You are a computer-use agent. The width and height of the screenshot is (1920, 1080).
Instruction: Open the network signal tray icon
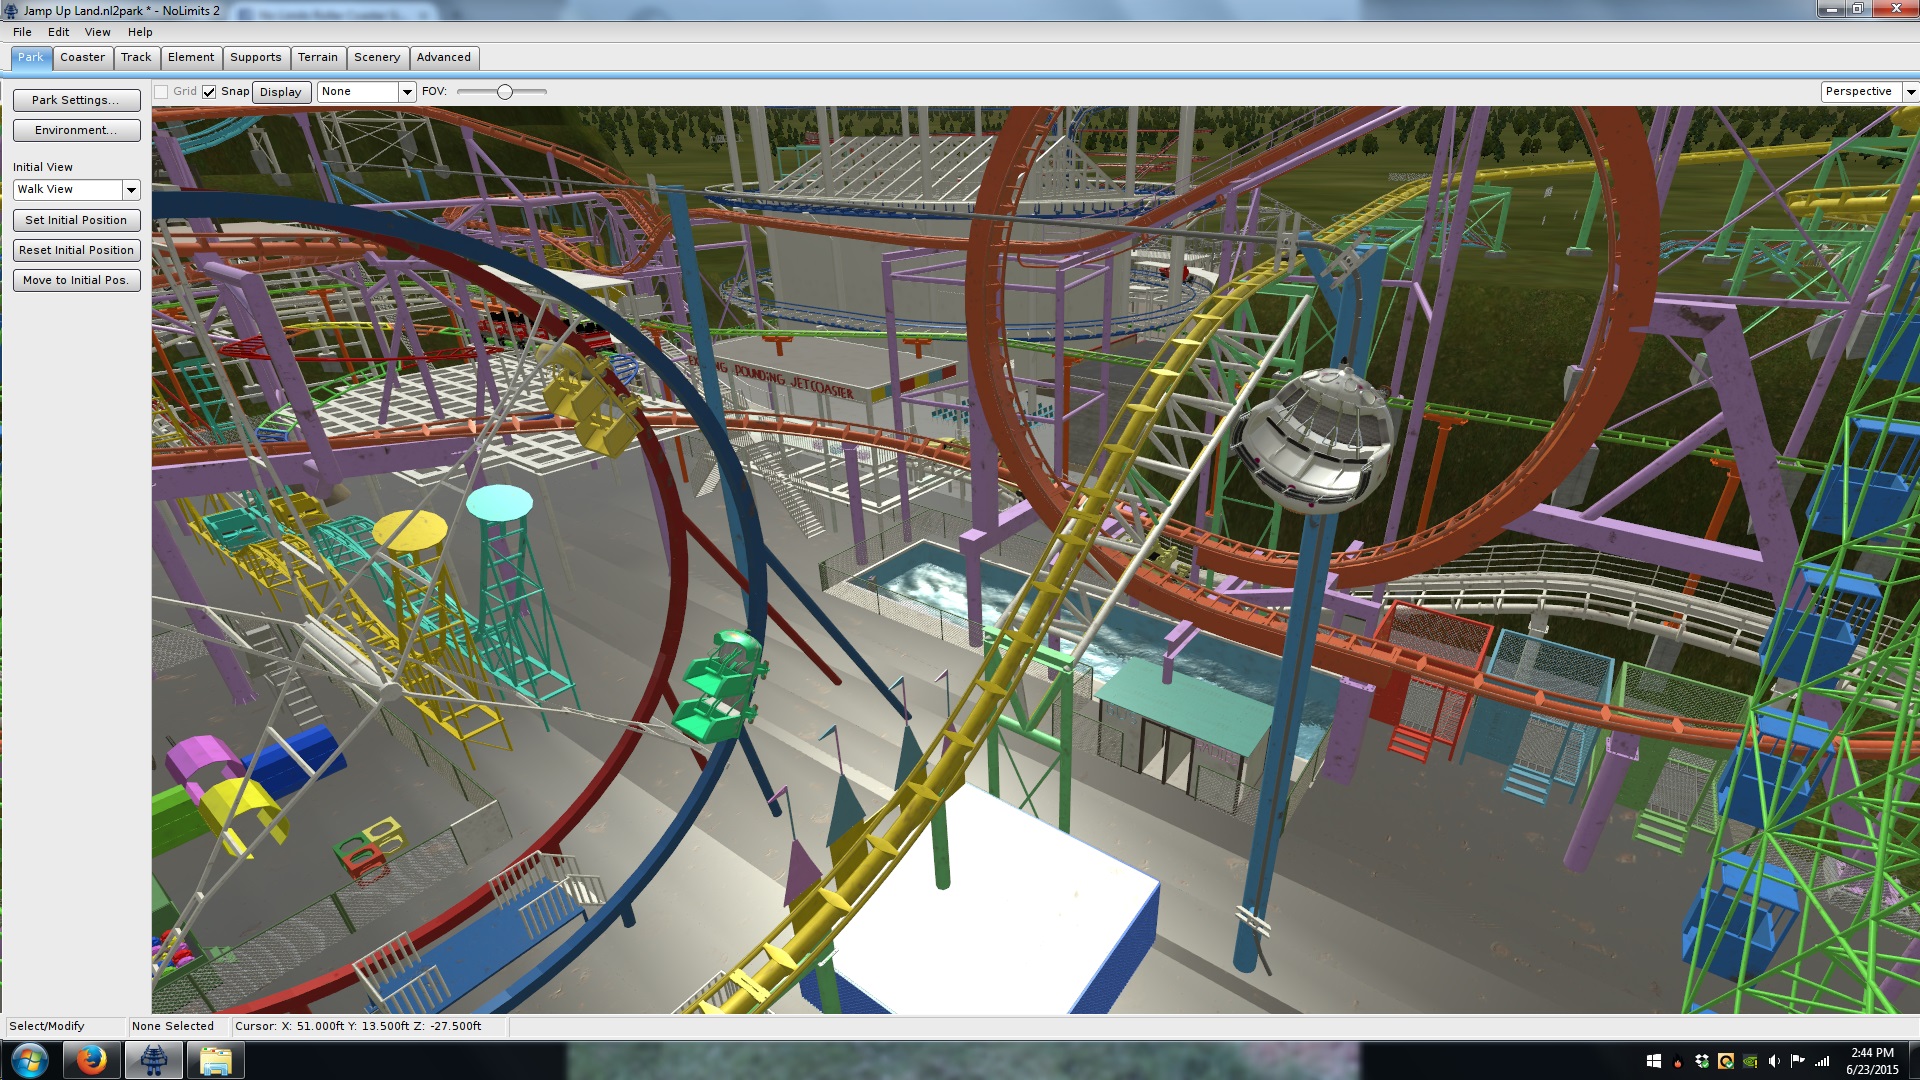(x=1822, y=1061)
